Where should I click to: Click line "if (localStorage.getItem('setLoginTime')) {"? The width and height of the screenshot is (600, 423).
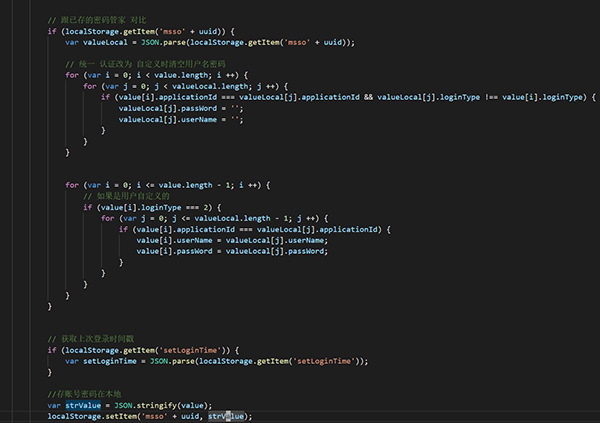tap(143, 350)
